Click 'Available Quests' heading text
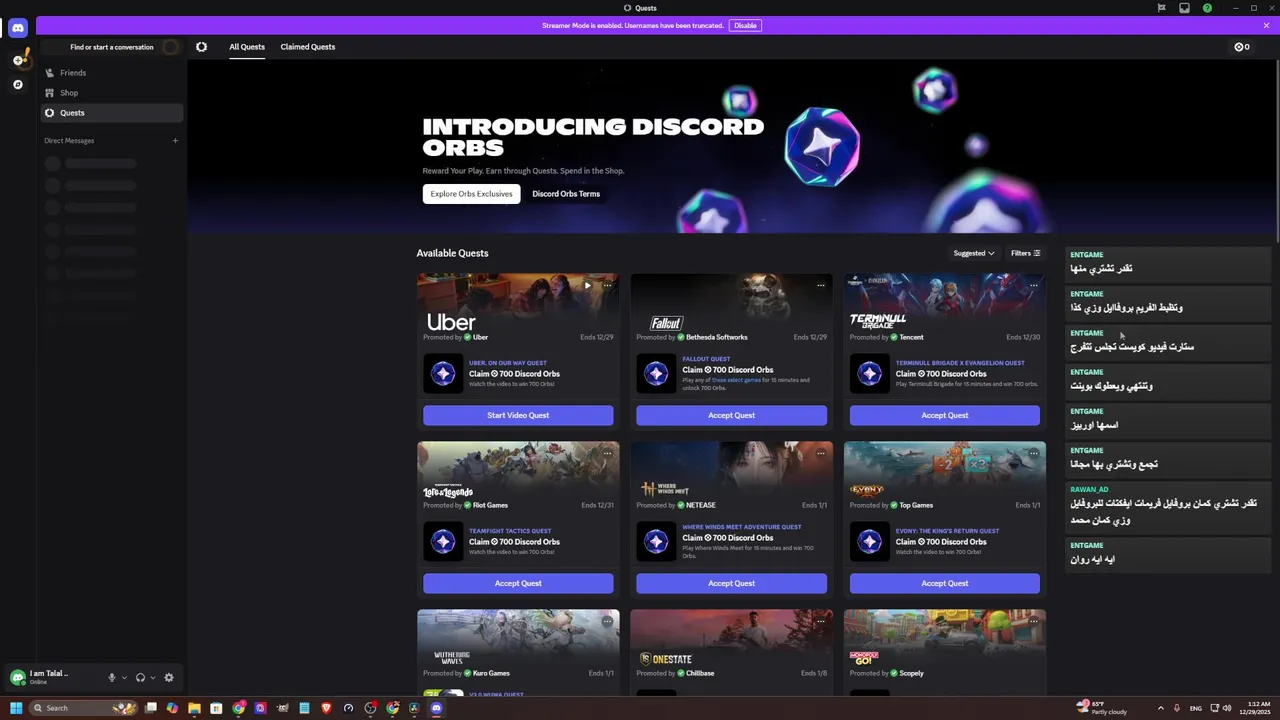 pos(452,253)
